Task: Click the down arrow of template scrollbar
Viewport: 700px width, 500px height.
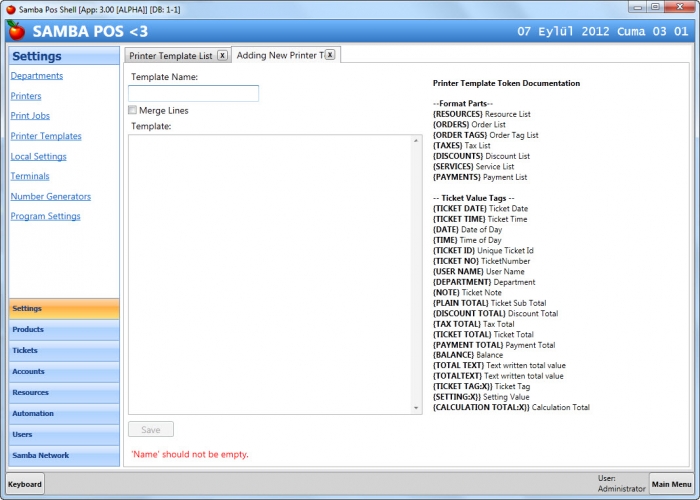Action: (x=416, y=408)
